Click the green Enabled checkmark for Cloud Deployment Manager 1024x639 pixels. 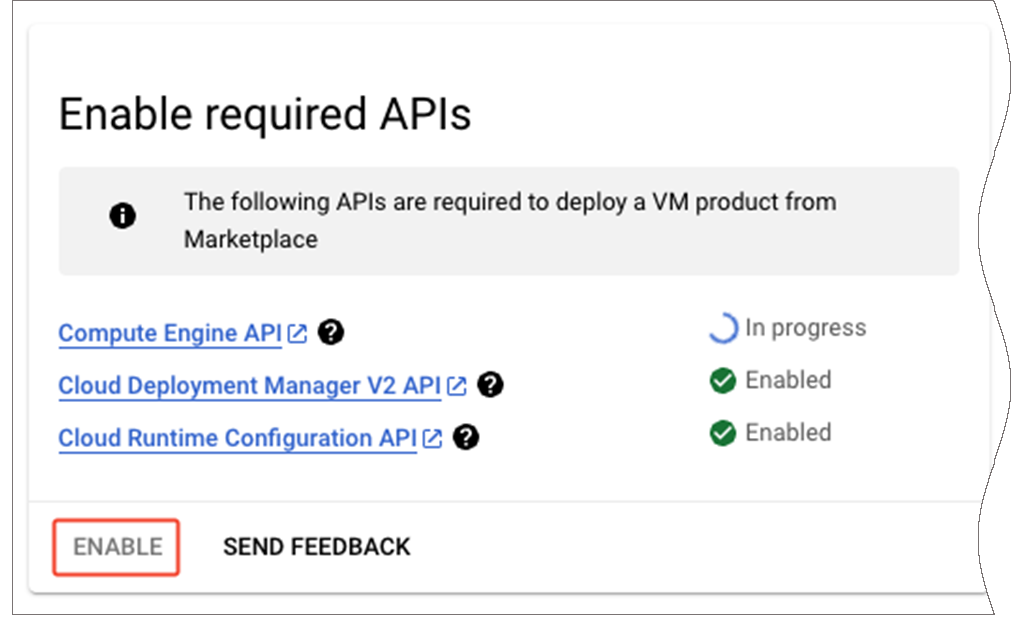click(x=722, y=381)
